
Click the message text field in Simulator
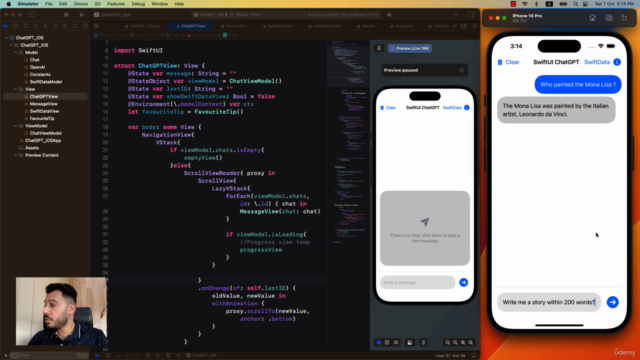pos(549,302)
